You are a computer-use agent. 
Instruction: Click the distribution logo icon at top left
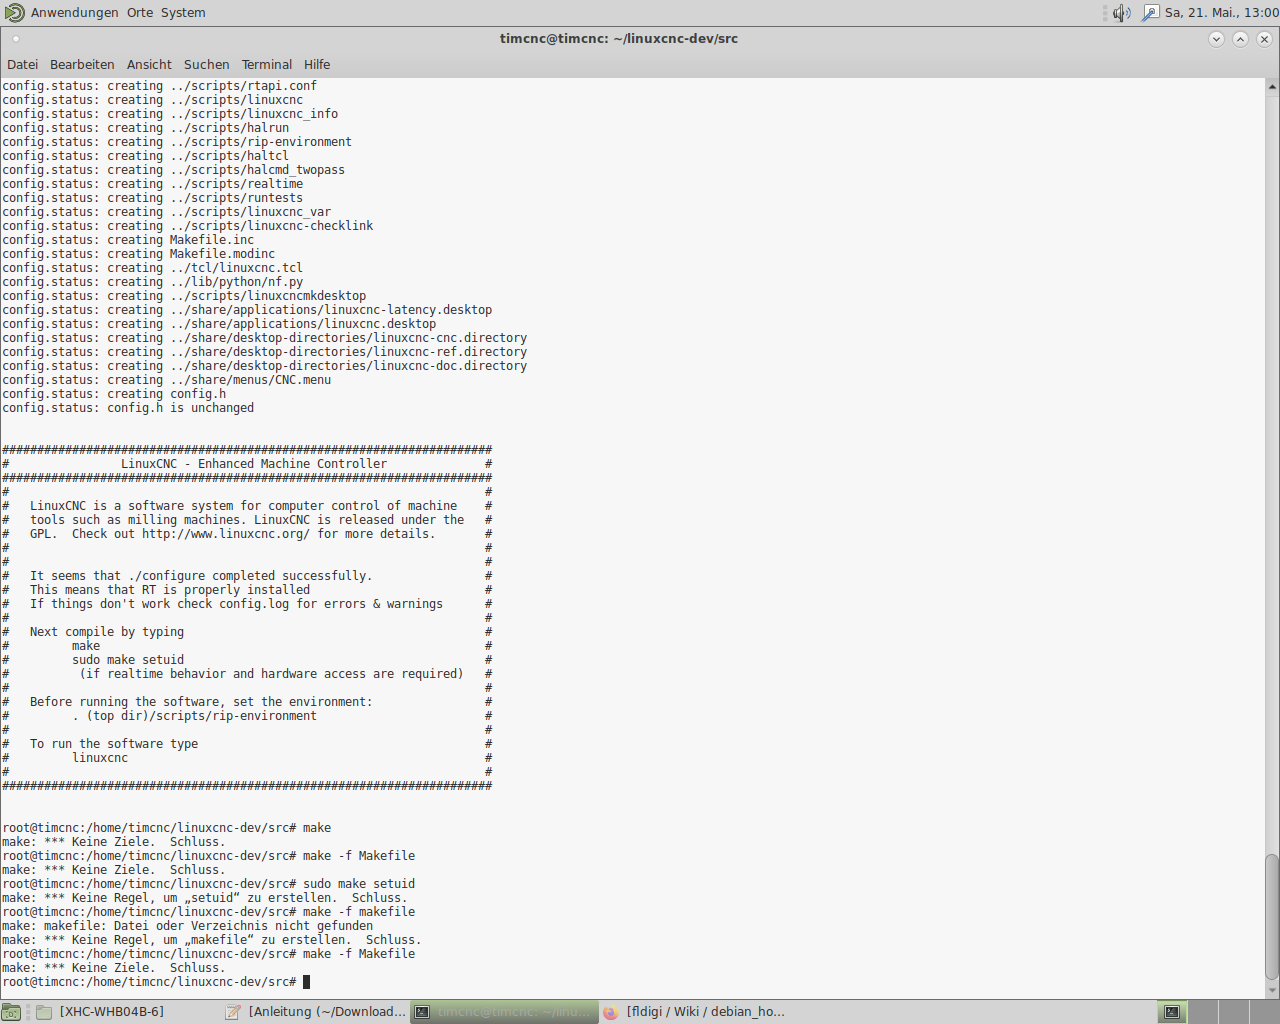13,13
